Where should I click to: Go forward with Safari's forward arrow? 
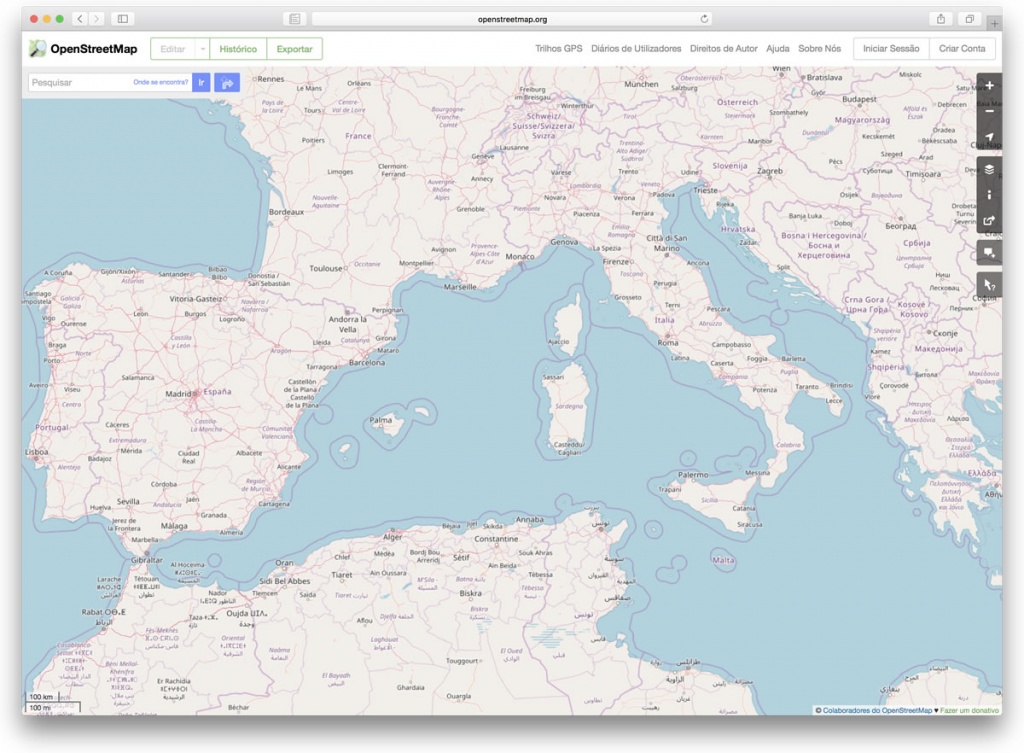pyautogui.click(x=96, y=19)
